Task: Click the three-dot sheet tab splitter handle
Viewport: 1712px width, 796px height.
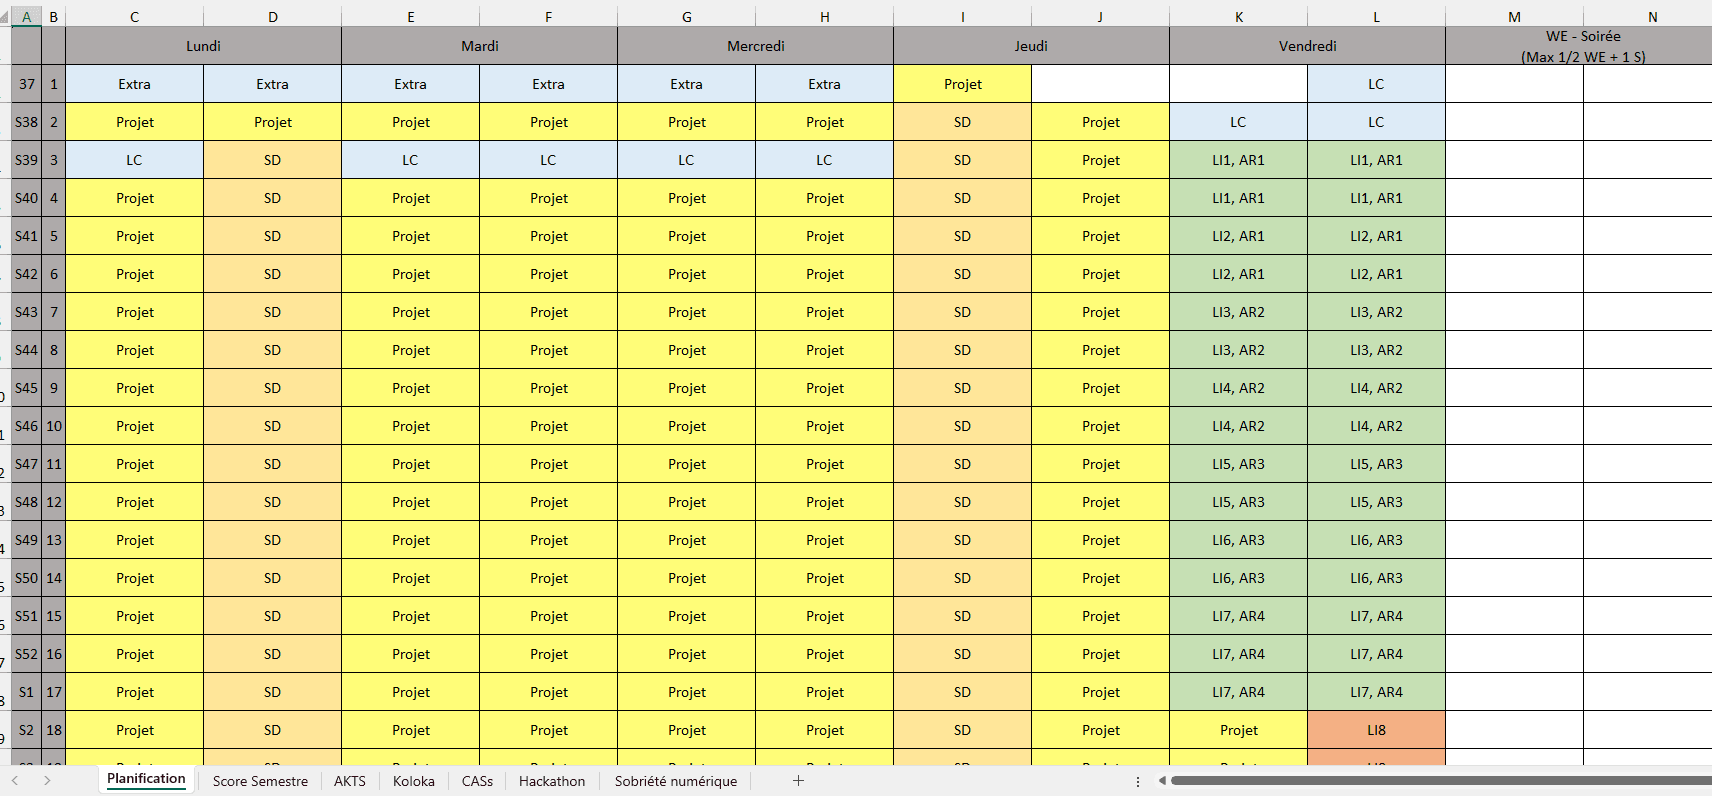Action: (x=1138, y=781)
